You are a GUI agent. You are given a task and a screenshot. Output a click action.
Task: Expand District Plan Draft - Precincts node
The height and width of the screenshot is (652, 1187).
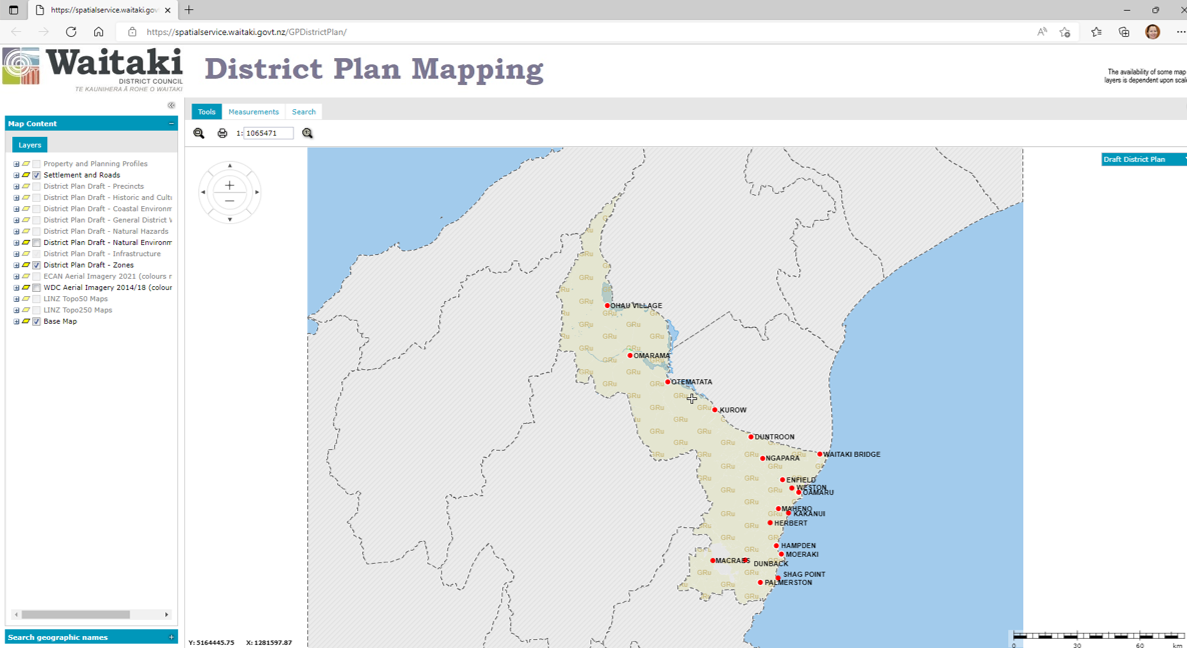point(16,186)
